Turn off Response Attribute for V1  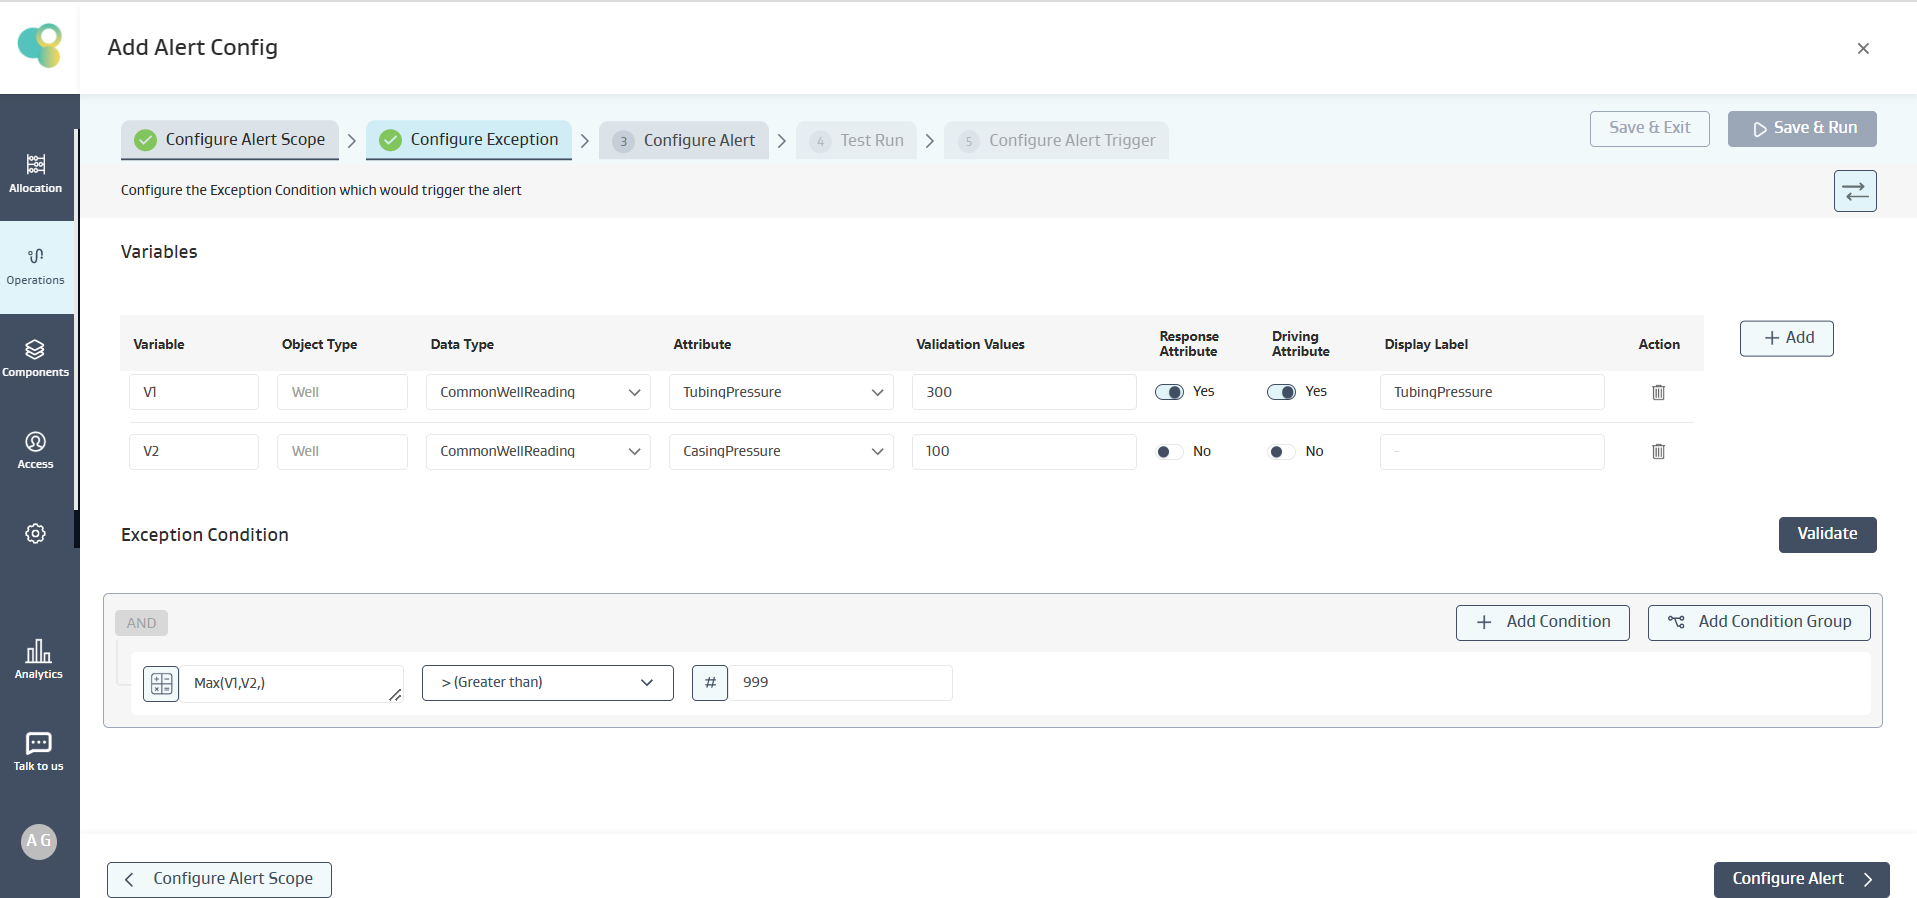coord(1169,392)
